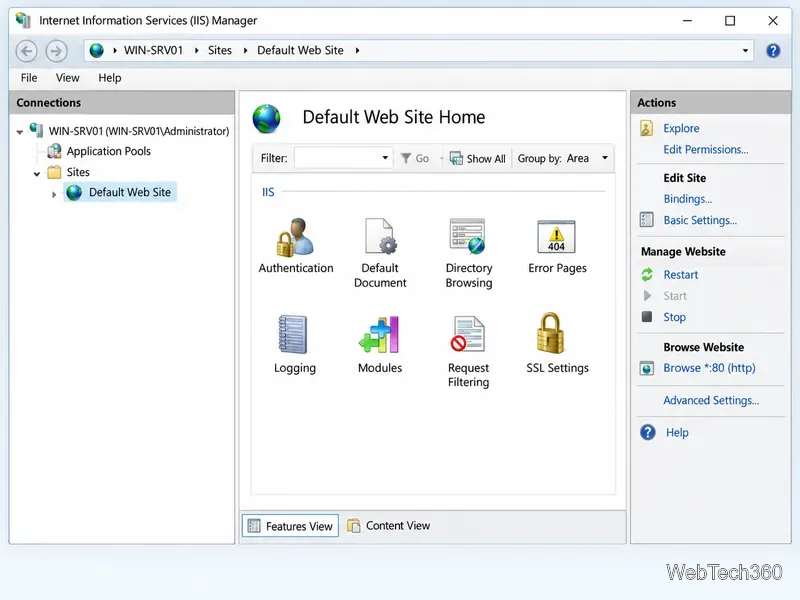Viewport: 800px width, 600px height.
Task: Open the Bindings link
Action: [x=687, y=198]
